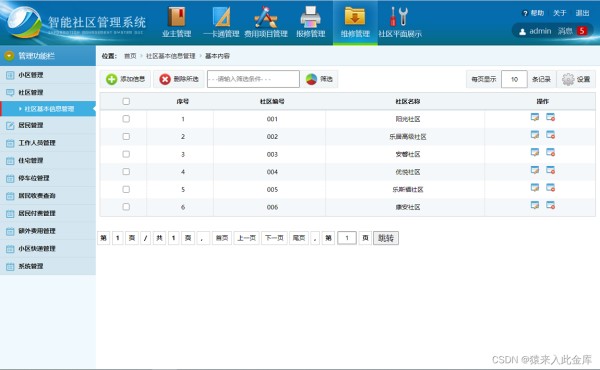Focus the filter condition input field
600x370 pixels.
(253, 79)
